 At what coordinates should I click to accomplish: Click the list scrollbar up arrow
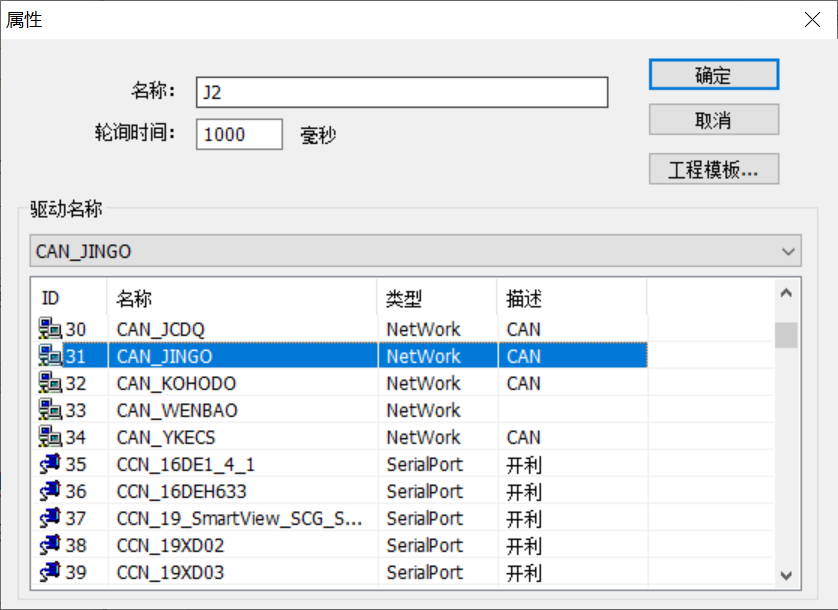[786, 293]
